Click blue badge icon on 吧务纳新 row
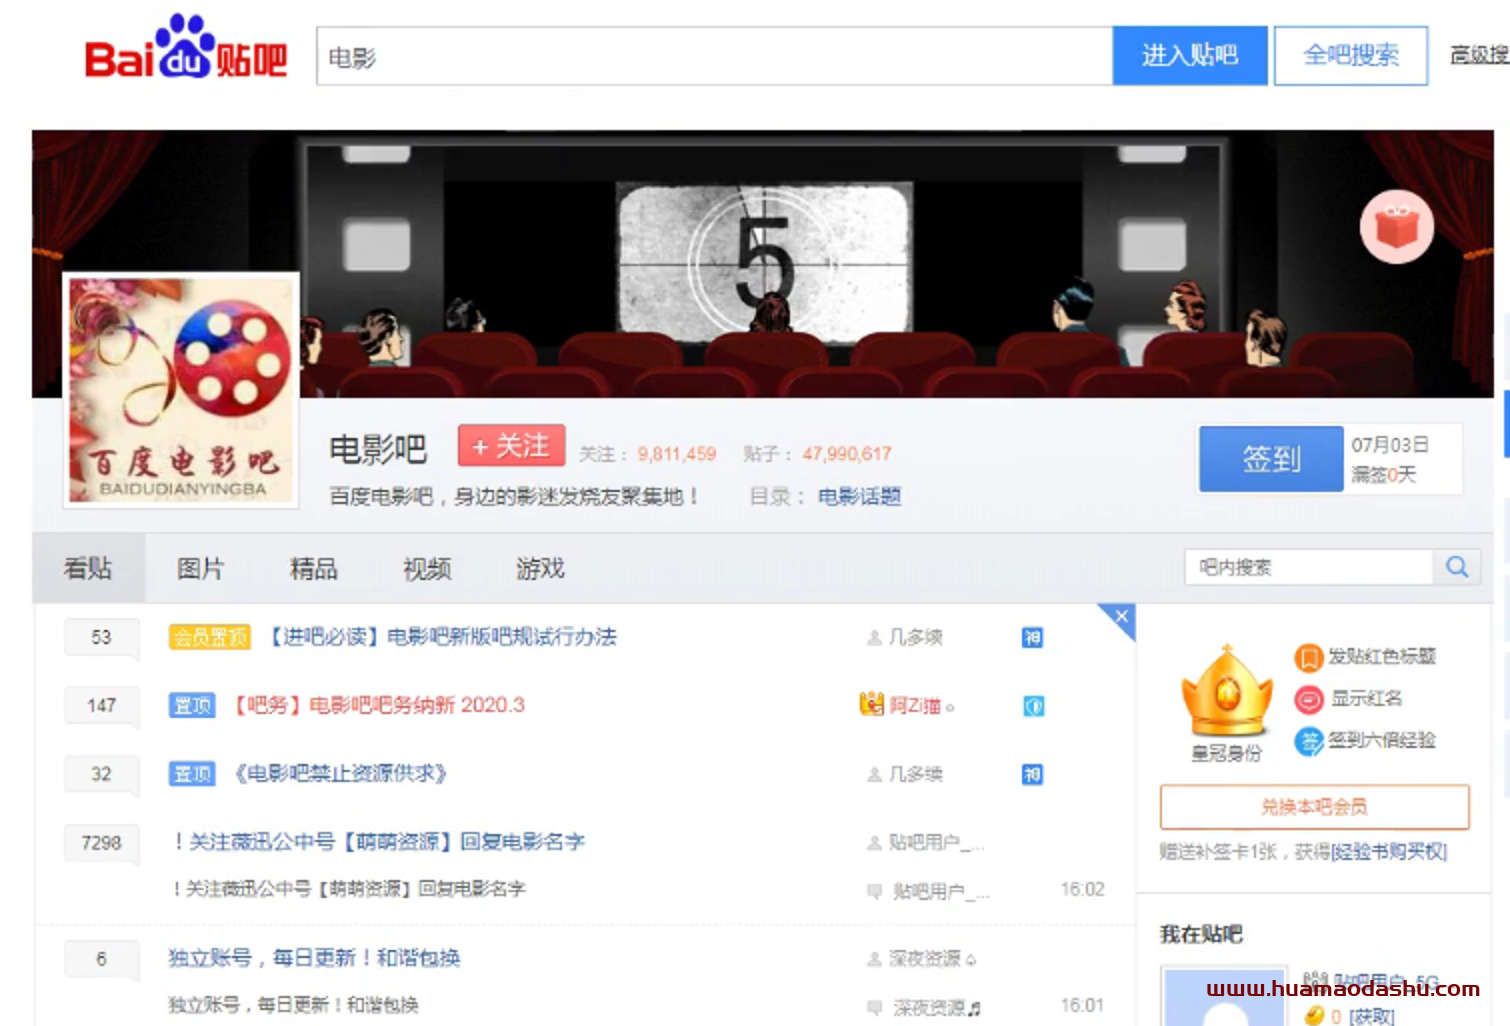1510x1026 pixels. pyautogui.click(x=1033, y=706)
